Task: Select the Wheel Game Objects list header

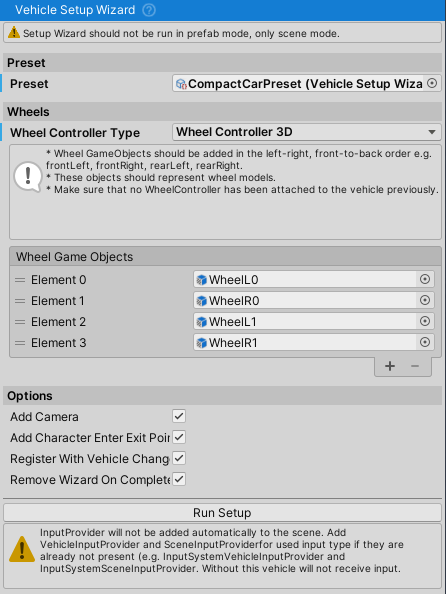Action: (225, 256)
